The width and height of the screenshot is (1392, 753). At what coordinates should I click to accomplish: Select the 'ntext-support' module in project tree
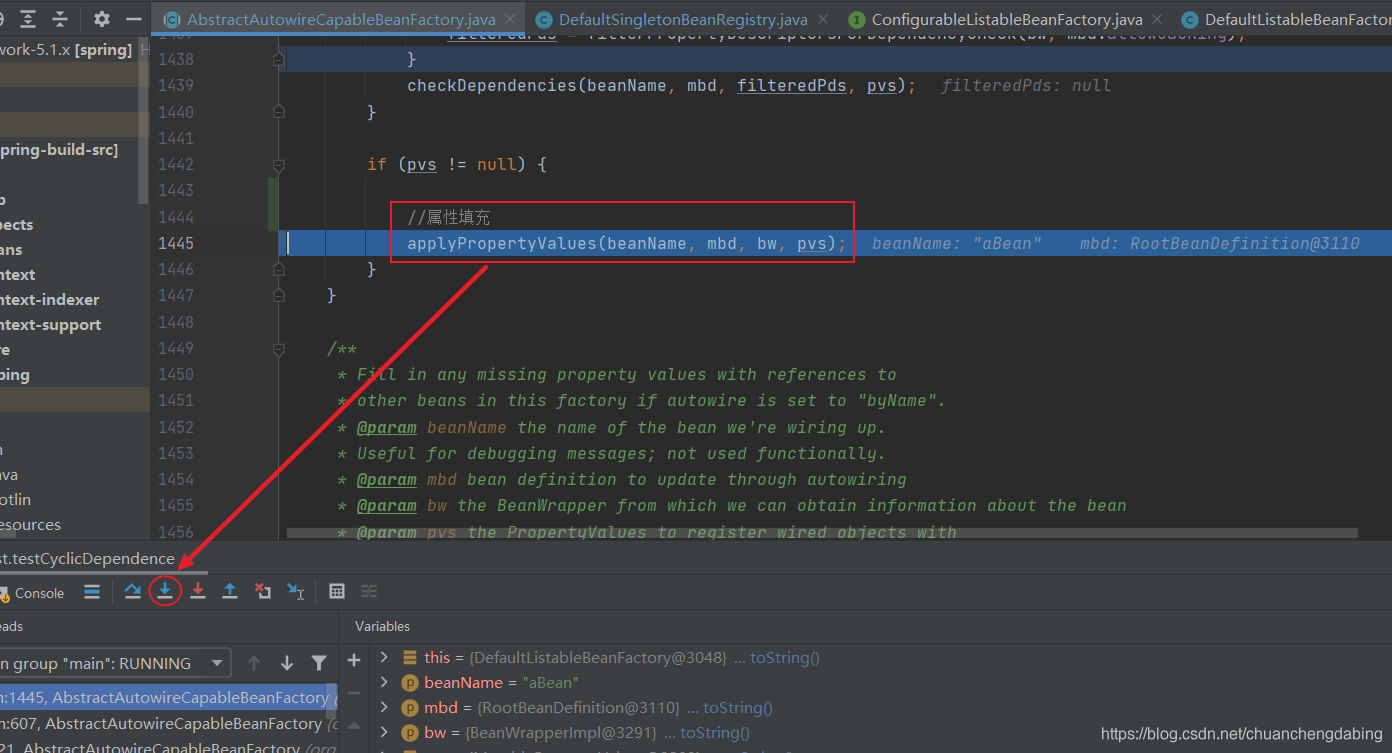51,325
